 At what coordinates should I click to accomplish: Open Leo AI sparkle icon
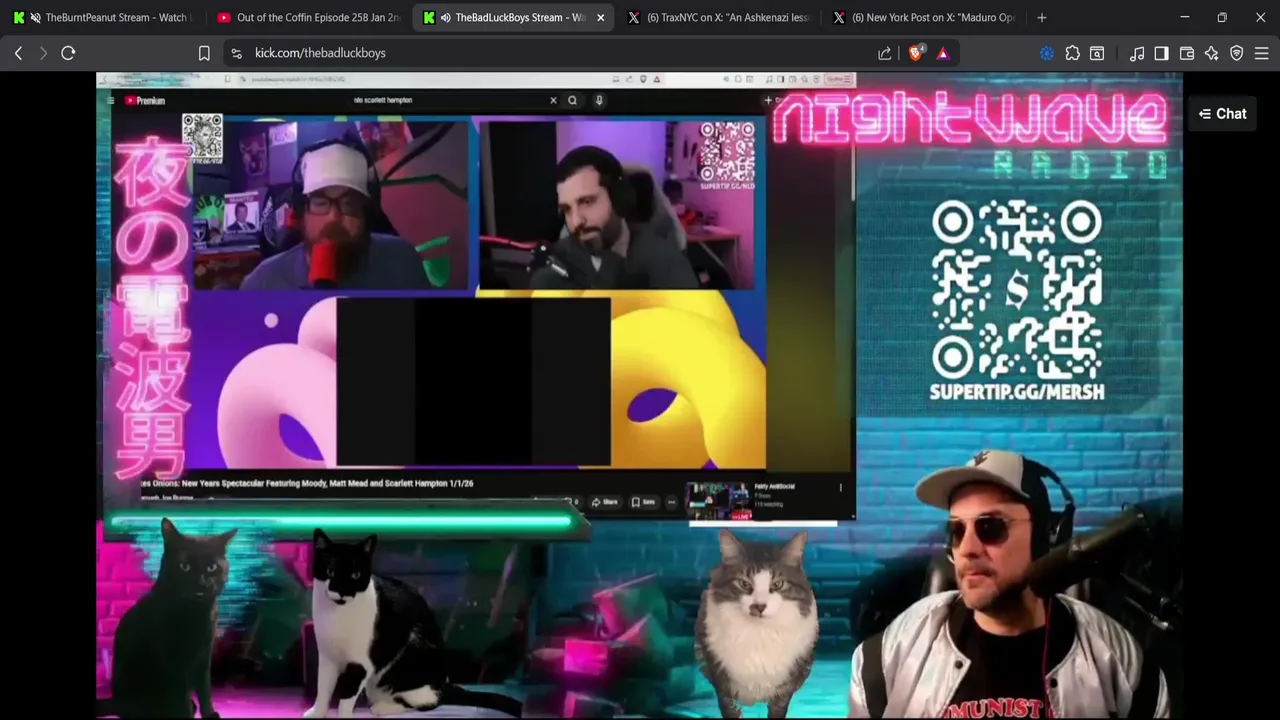tap(1212, 53)
